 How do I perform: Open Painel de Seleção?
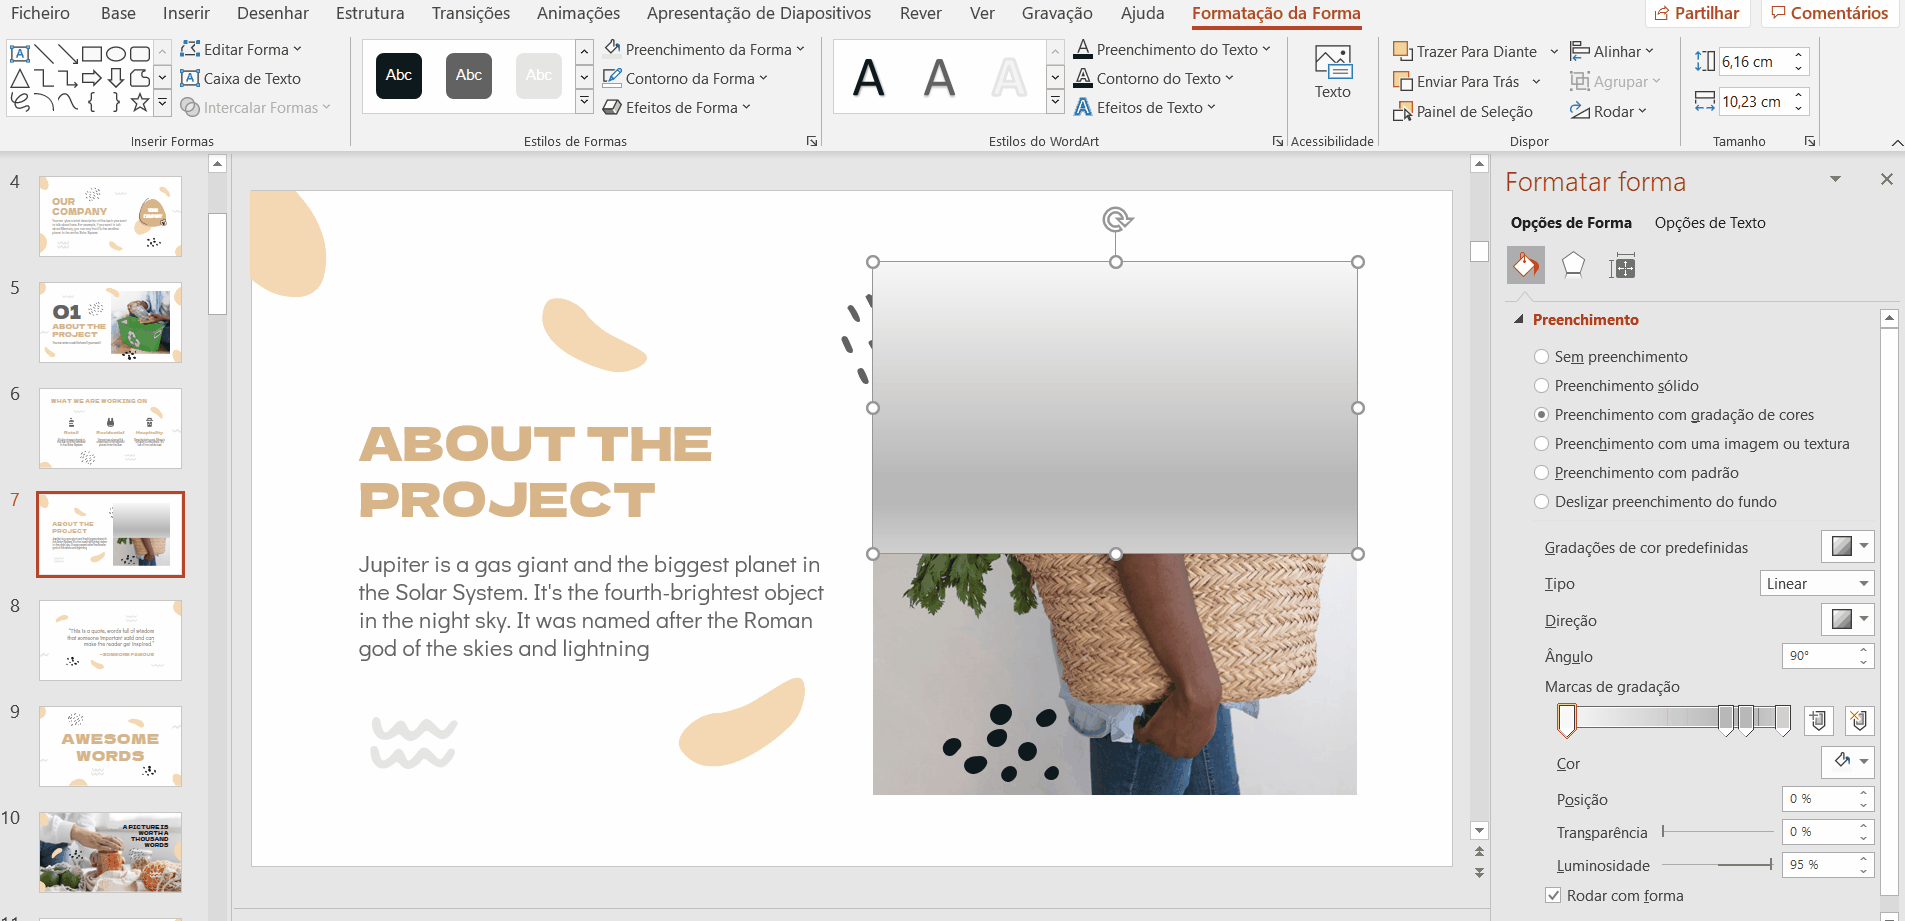[x=1463, y=112]
